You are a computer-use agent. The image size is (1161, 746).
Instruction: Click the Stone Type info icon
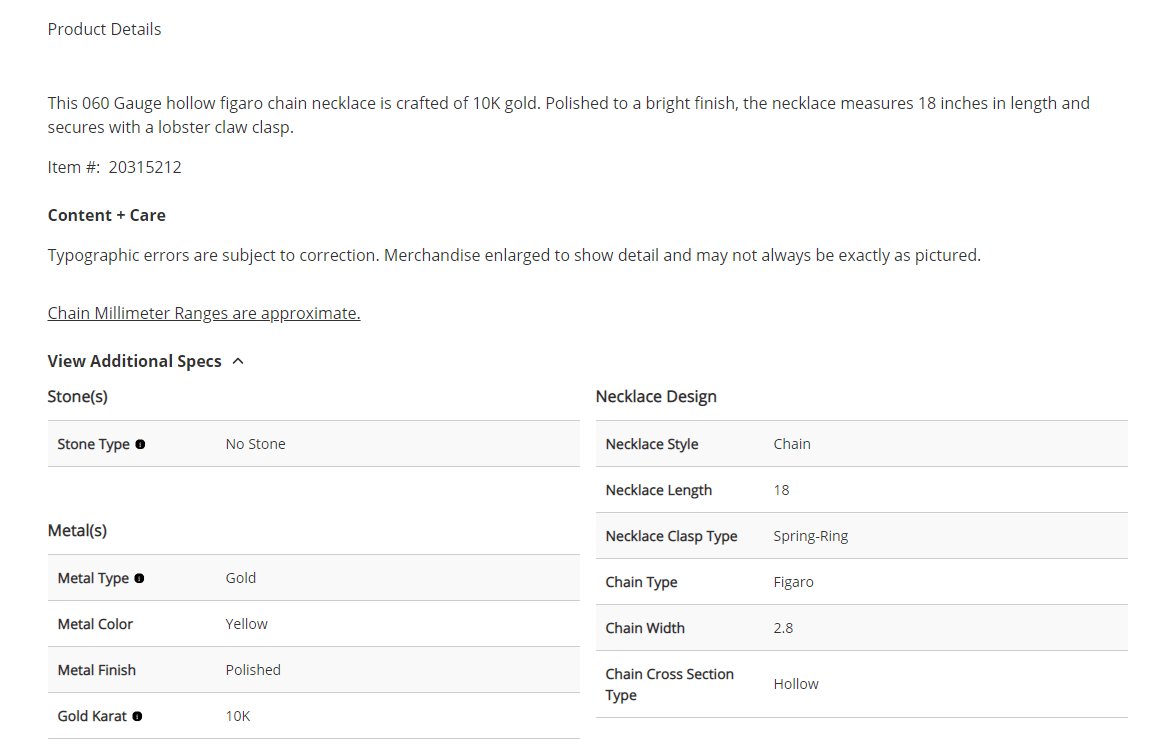coord(140,444)
